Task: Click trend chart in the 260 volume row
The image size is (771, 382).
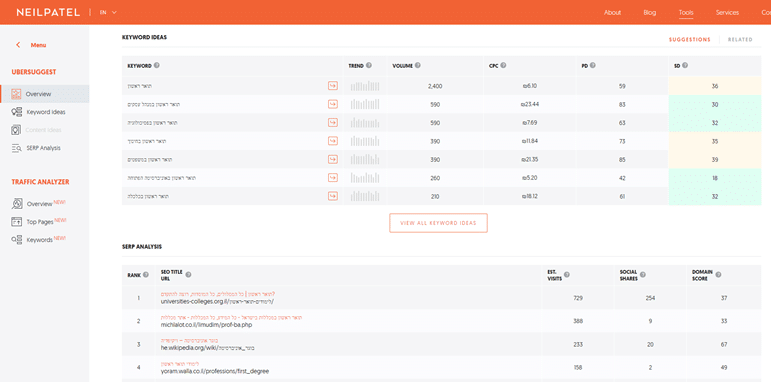Action: [365, 178]
